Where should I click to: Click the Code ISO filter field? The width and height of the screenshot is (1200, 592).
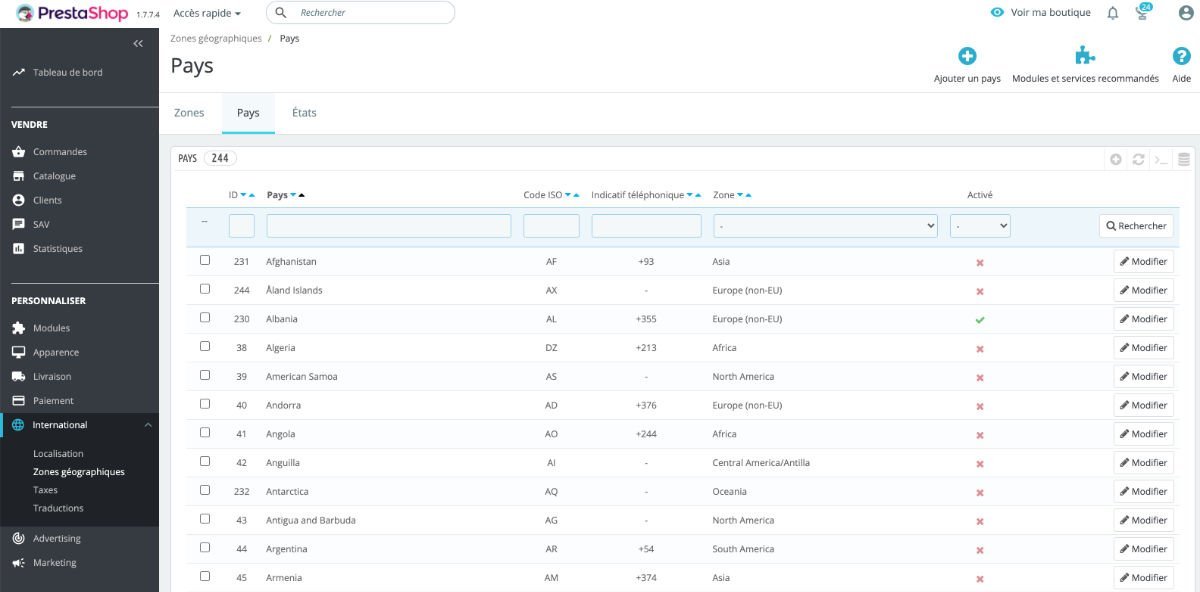(551, 226)
